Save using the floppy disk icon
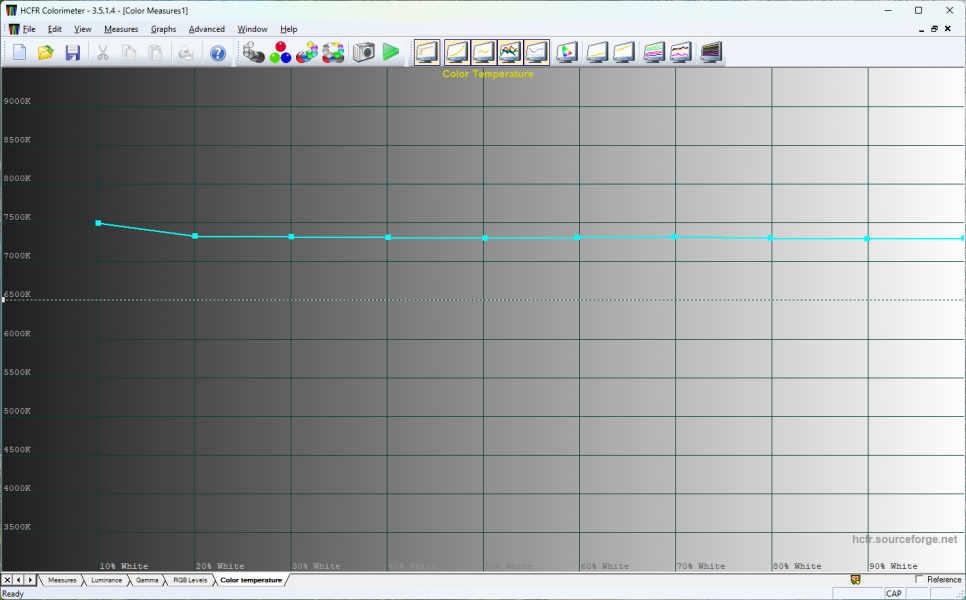This screenshot has height=600, width=966. click(73, 52)
